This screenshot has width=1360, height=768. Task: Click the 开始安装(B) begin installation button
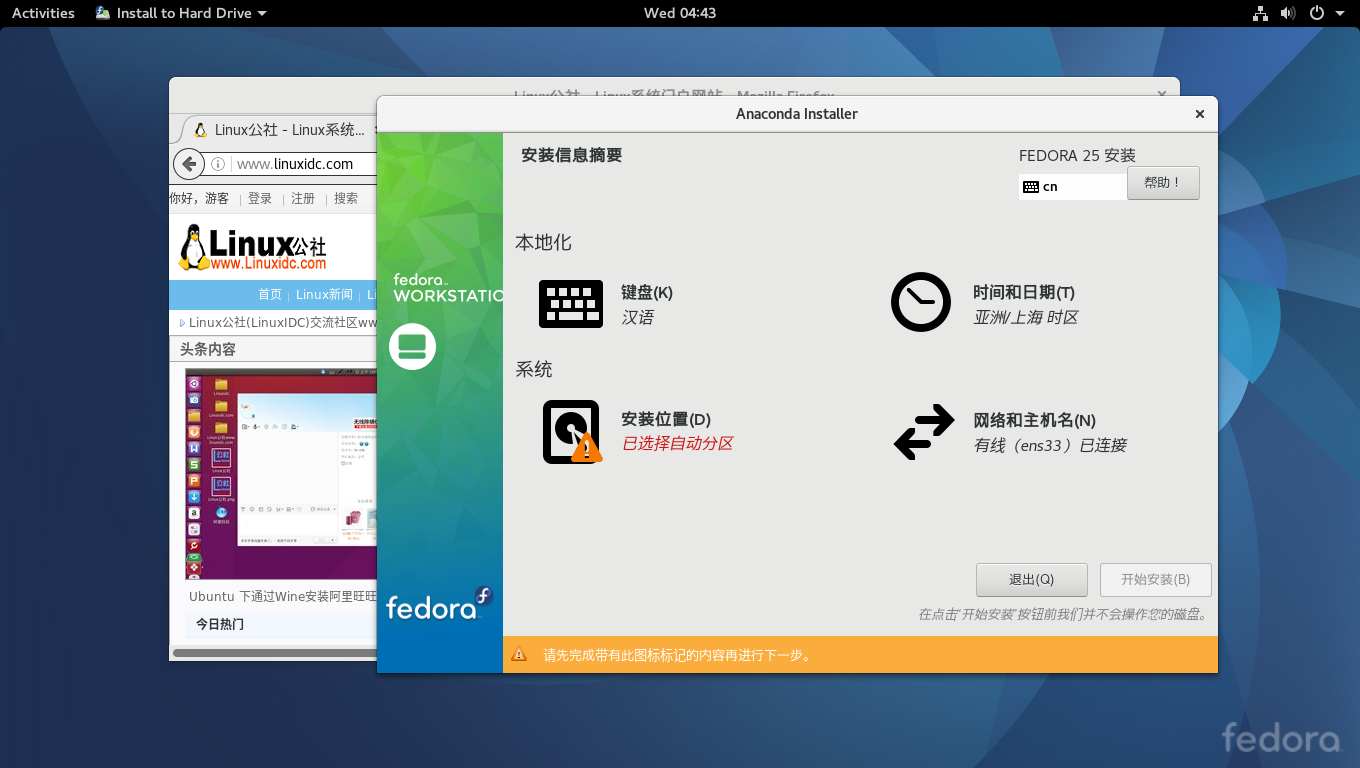tap(1155, 580)
